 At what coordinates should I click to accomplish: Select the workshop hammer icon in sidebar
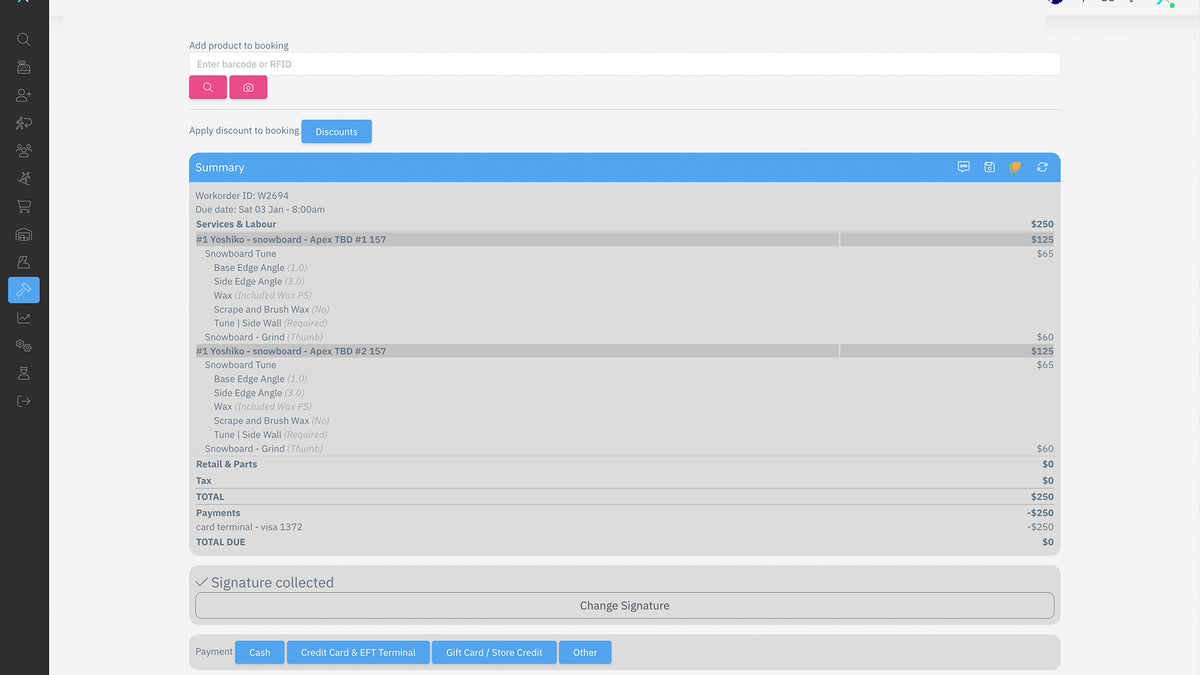(24, 290)
